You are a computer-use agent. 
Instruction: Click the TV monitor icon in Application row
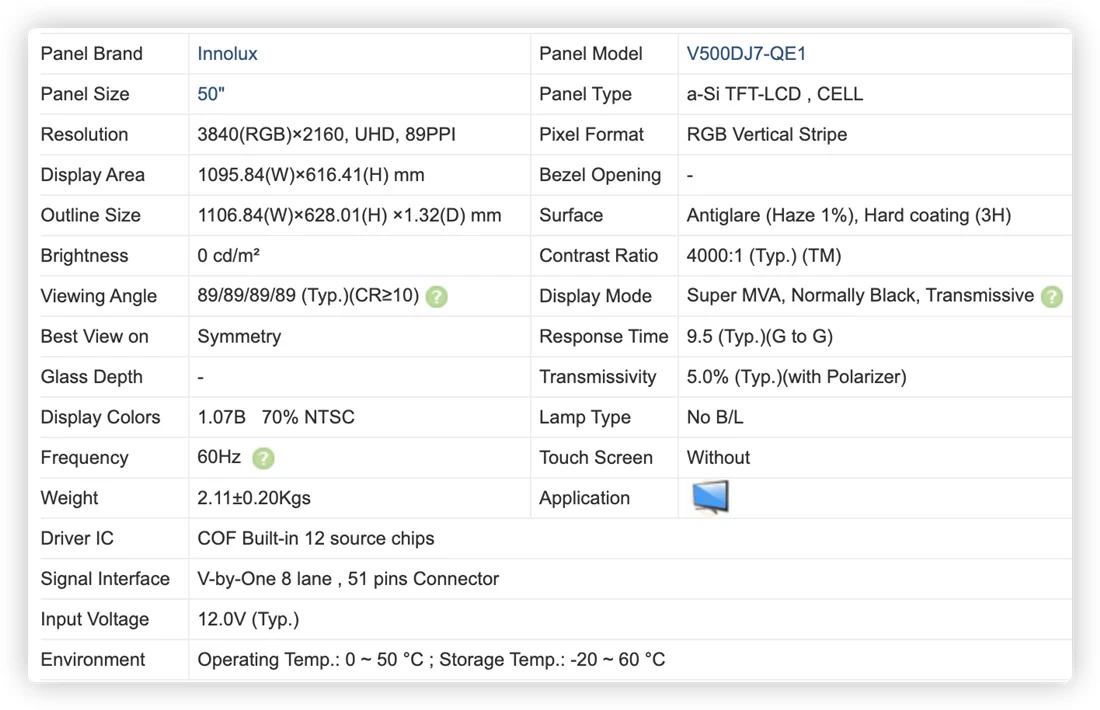[x=710, y=497]
